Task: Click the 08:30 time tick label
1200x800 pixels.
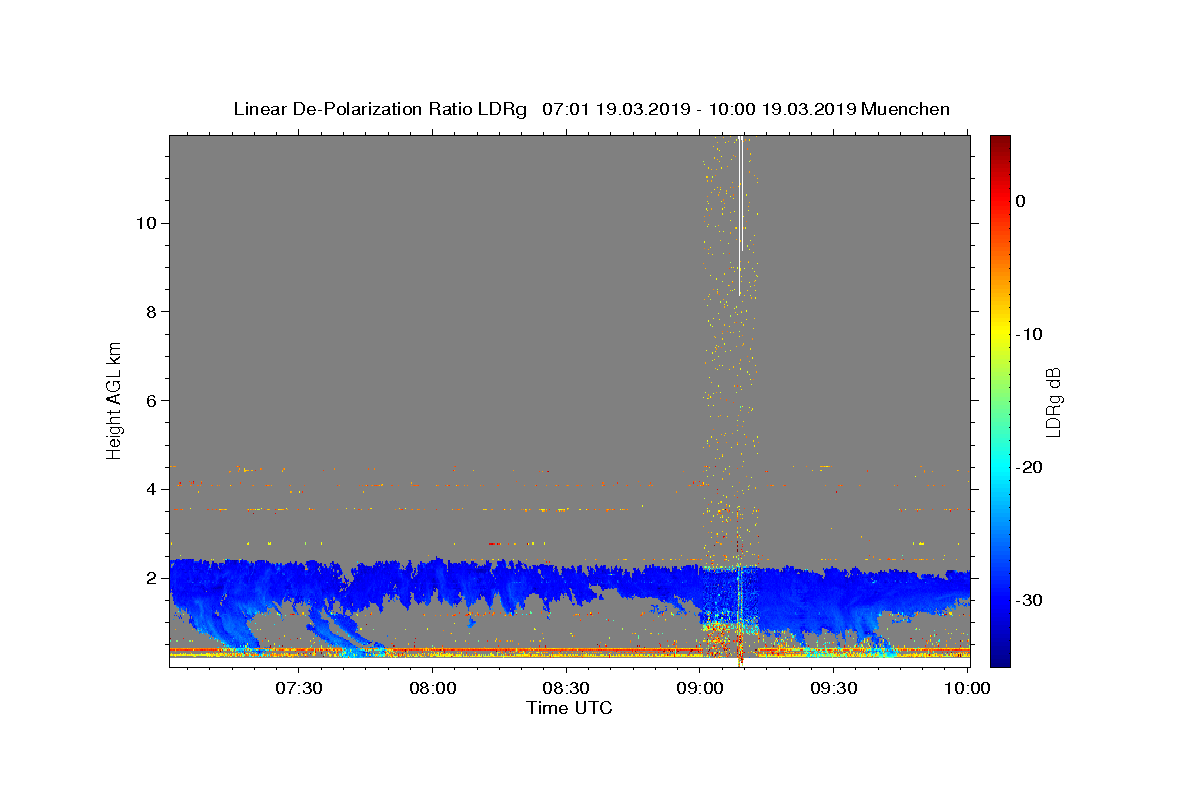Action: tap(566, 688)
